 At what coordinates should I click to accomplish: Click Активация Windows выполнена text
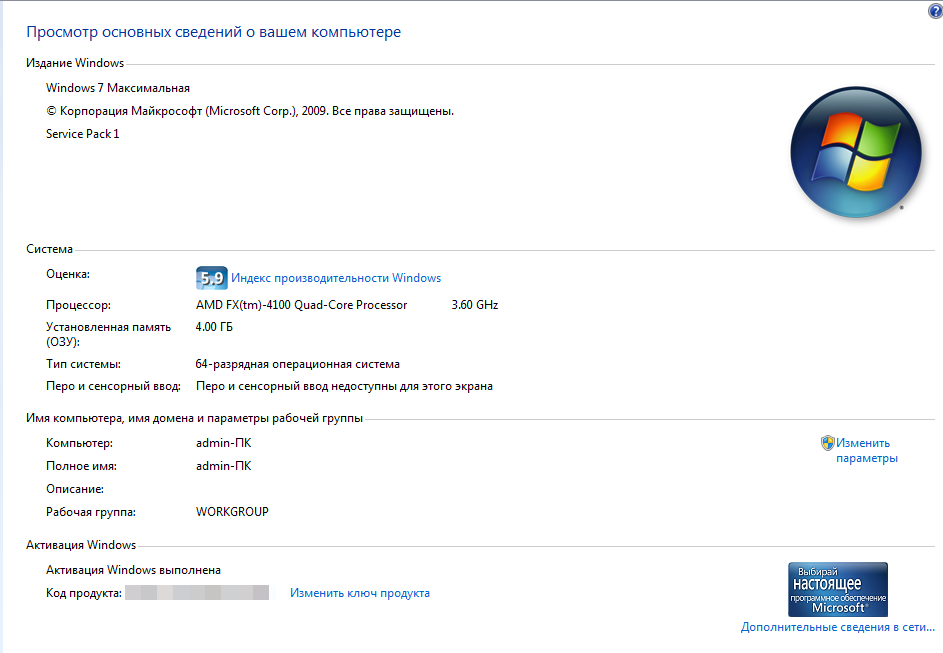click(134, 570)
